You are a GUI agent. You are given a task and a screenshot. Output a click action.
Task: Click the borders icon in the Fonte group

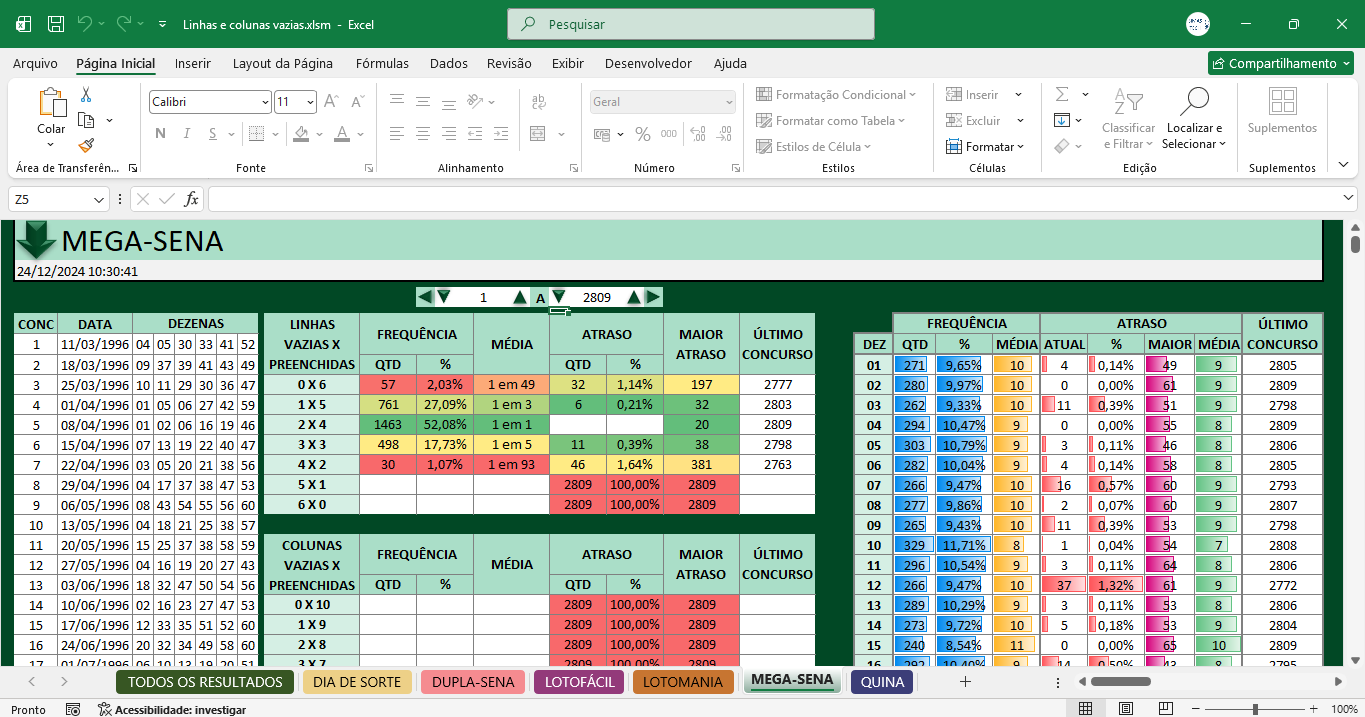[257, 134]
